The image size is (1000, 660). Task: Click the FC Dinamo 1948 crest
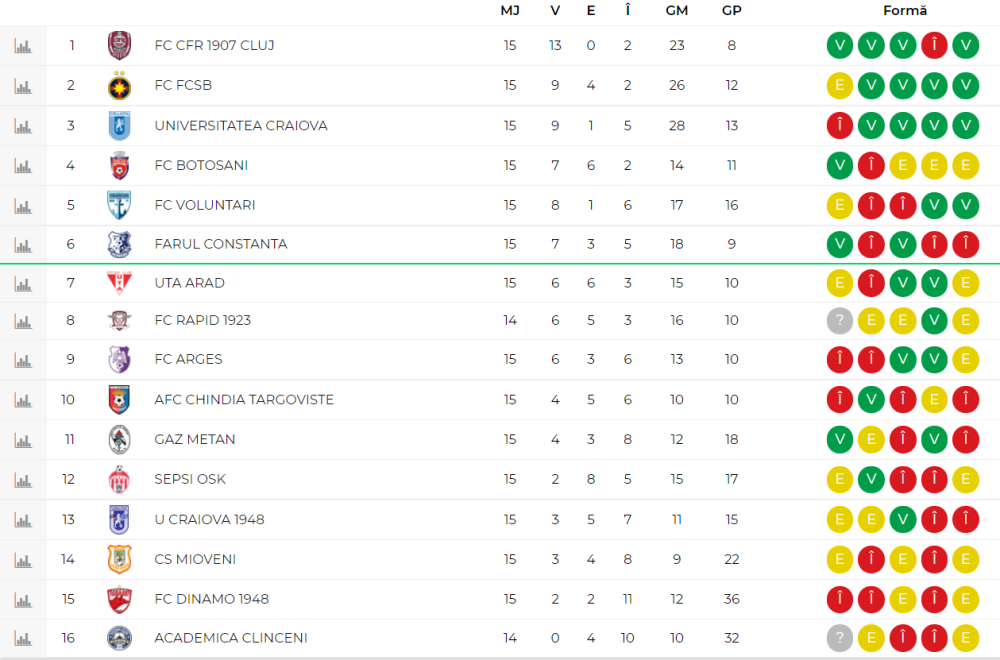(119, 599)
